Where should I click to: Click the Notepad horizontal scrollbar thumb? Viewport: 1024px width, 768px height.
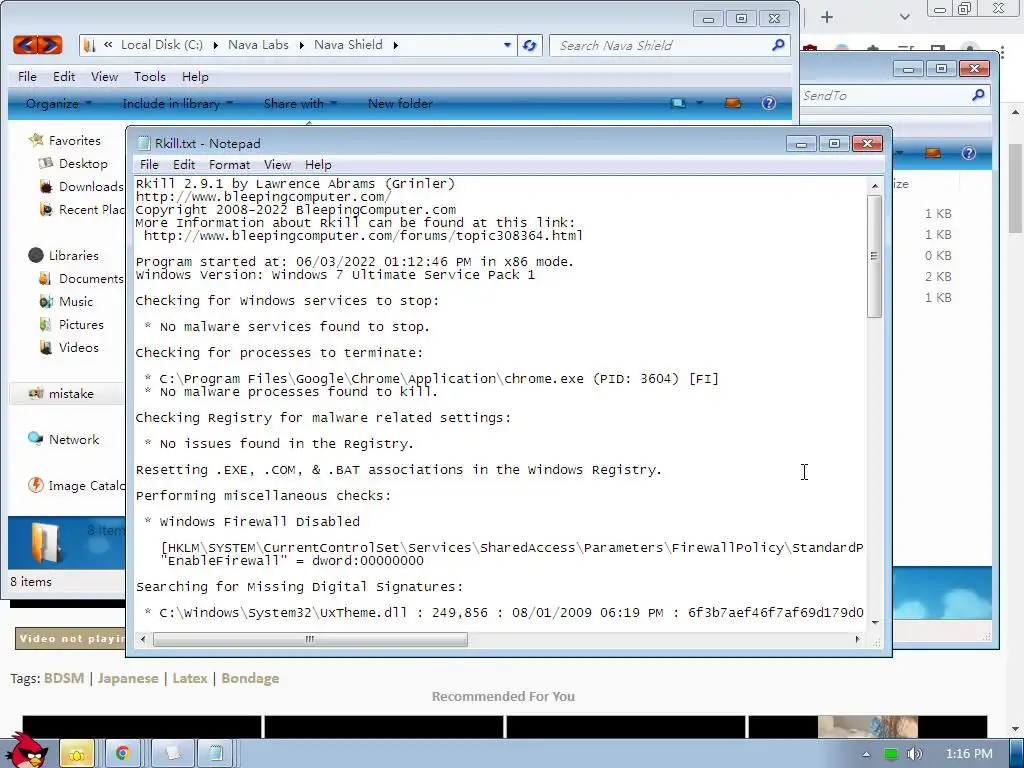click(x=310, y=639)
